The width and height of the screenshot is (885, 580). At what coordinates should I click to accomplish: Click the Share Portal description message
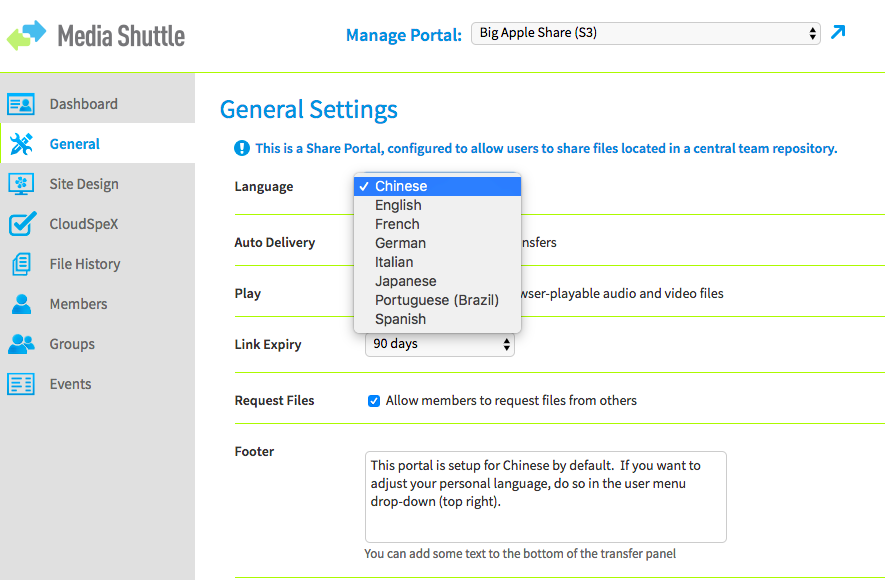click(x=546, y=148)
